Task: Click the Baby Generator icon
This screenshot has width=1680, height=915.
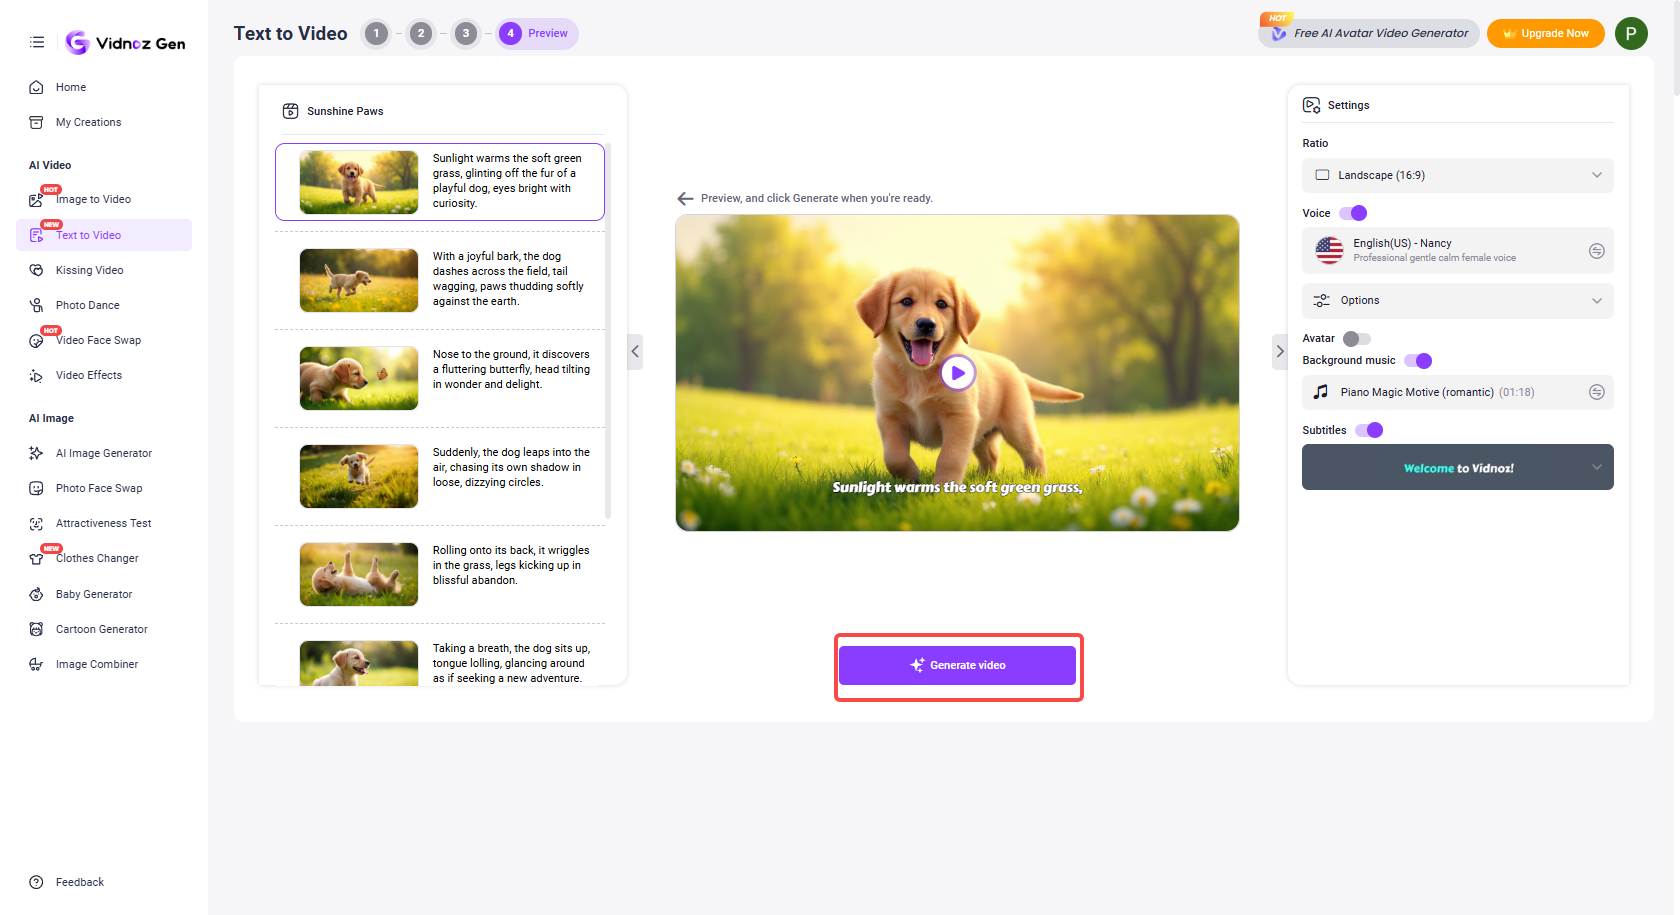Action: 36,594
